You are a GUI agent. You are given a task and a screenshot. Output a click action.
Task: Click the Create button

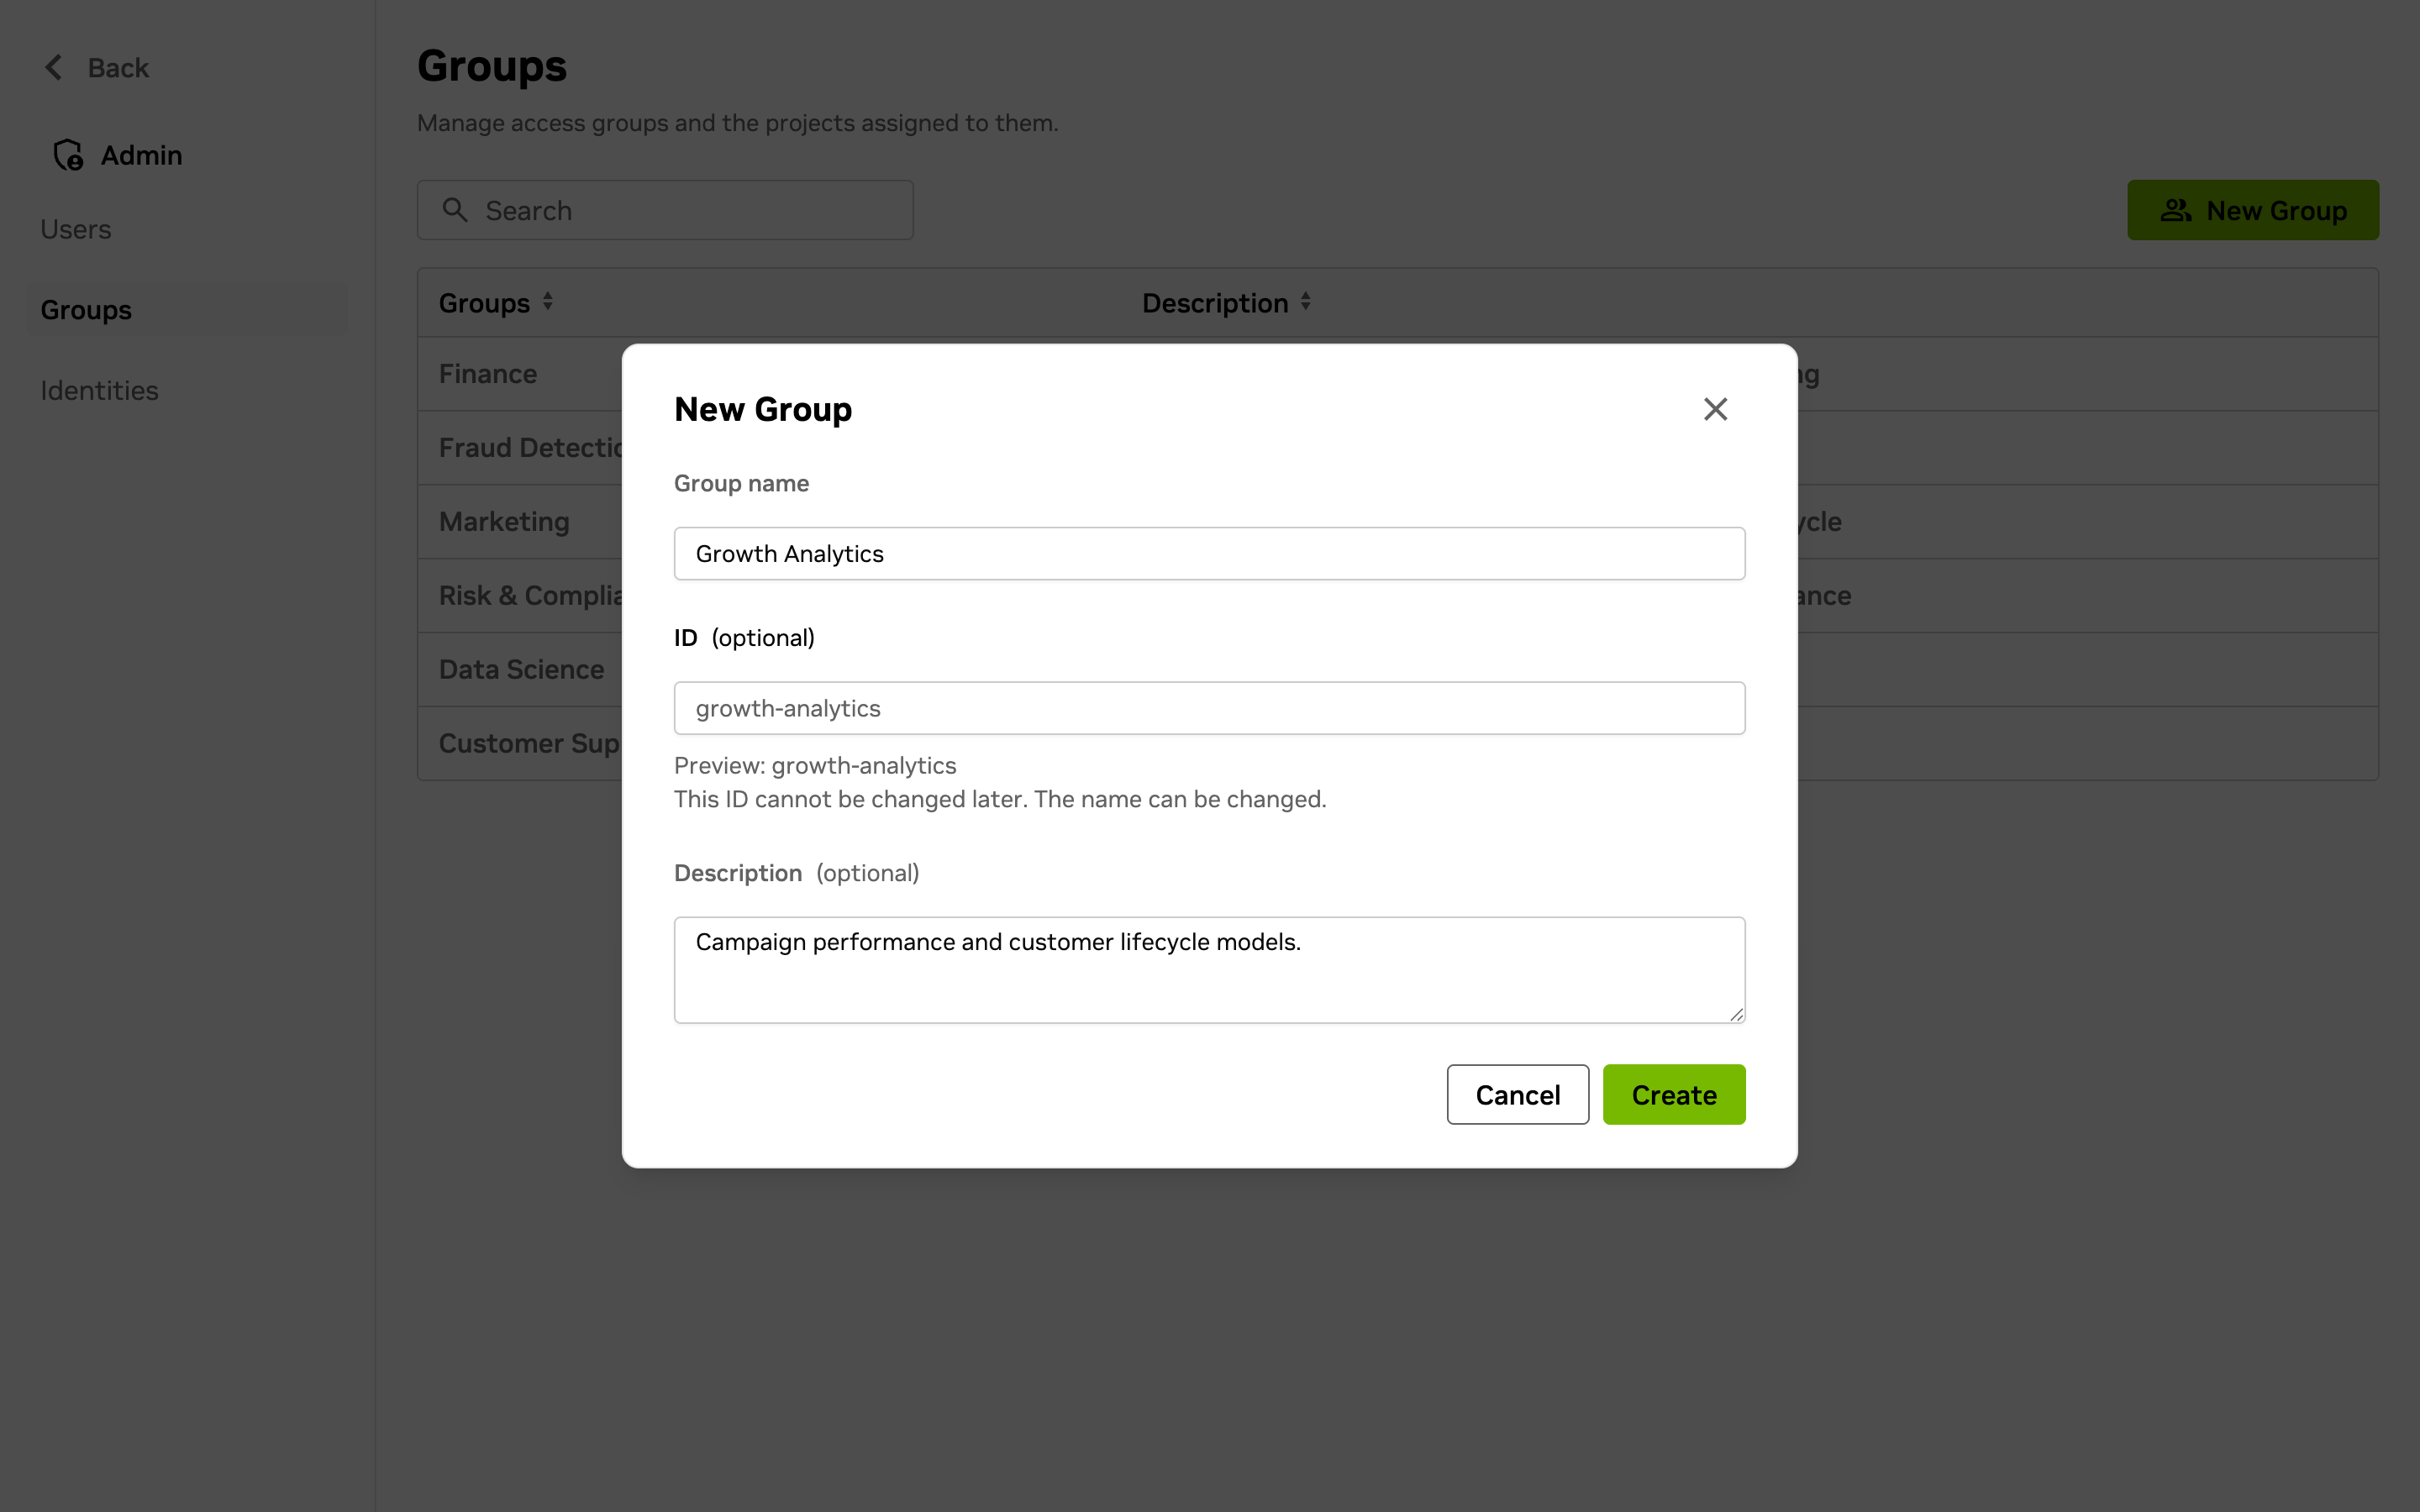click(x=1674, y=1094)
